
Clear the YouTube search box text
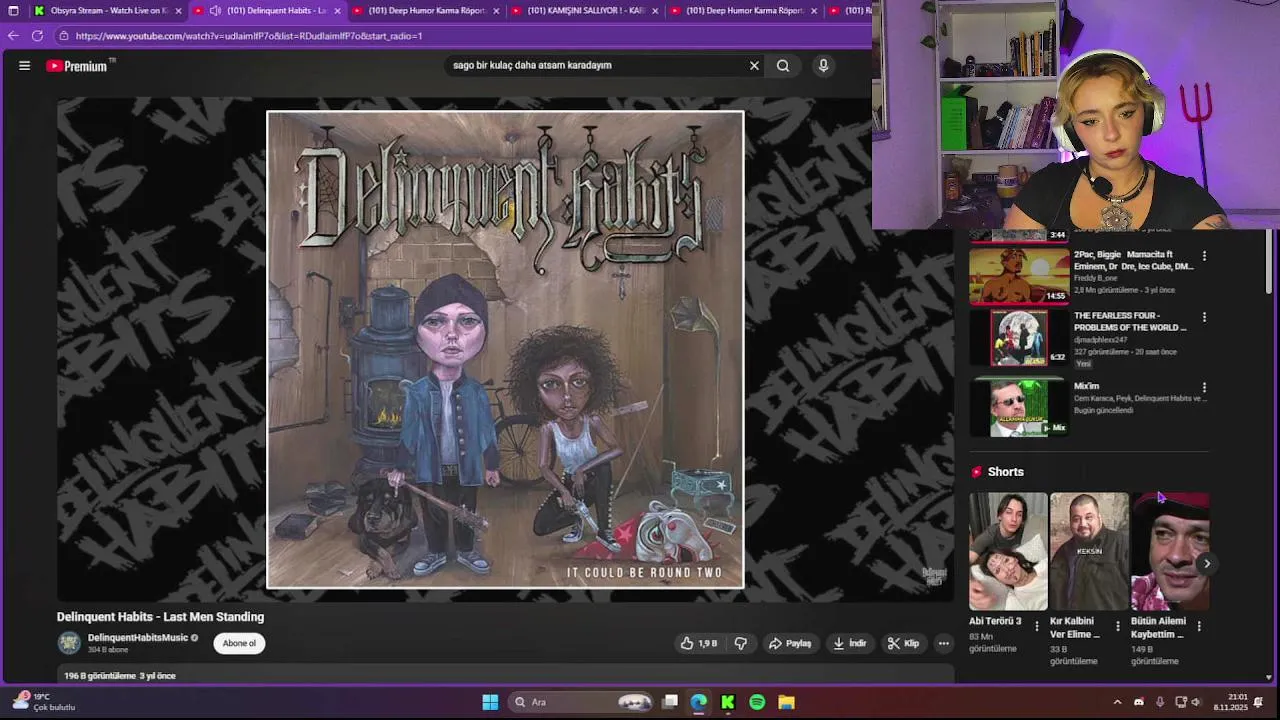tap(754, 66)
